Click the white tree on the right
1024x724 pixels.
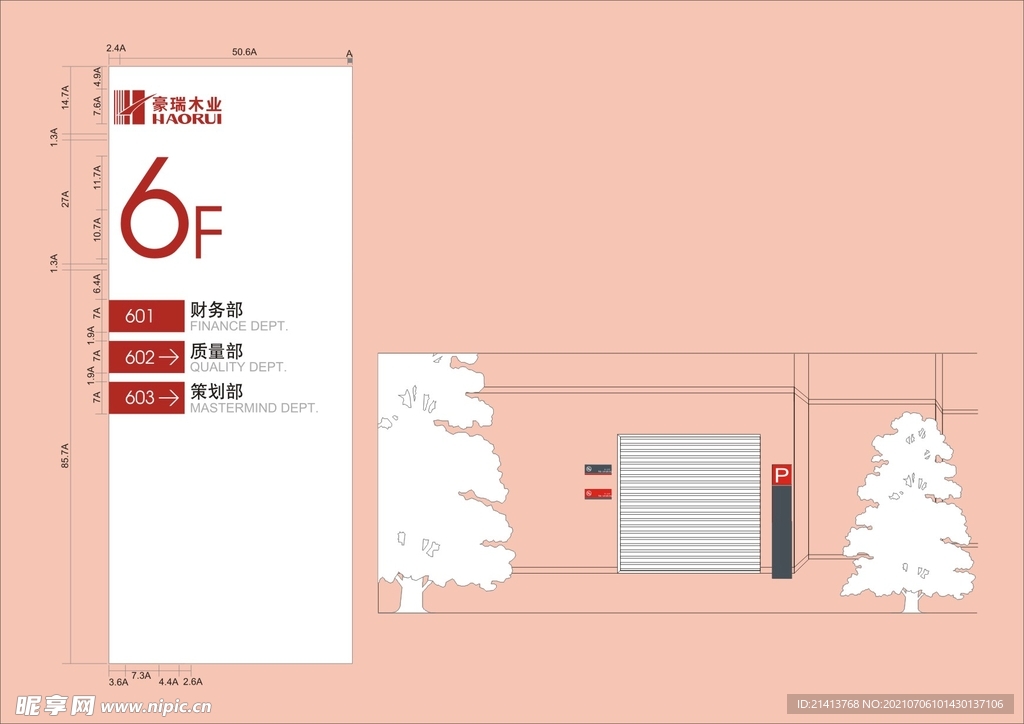coord(909,512)
